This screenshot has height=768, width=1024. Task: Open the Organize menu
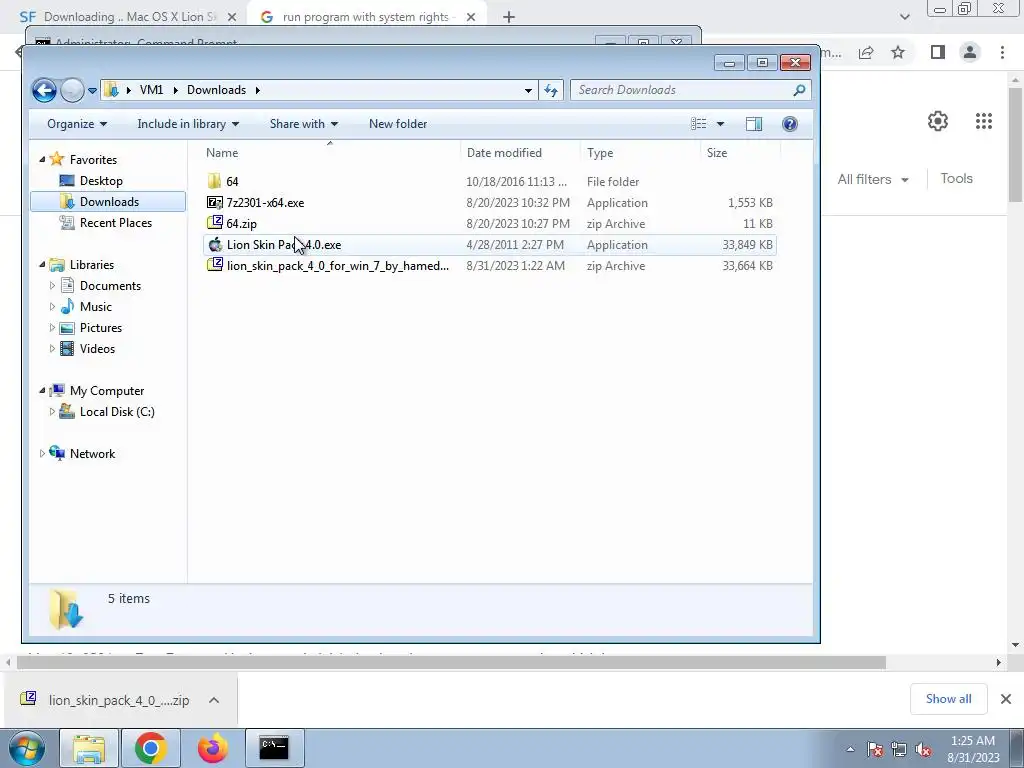76,124
